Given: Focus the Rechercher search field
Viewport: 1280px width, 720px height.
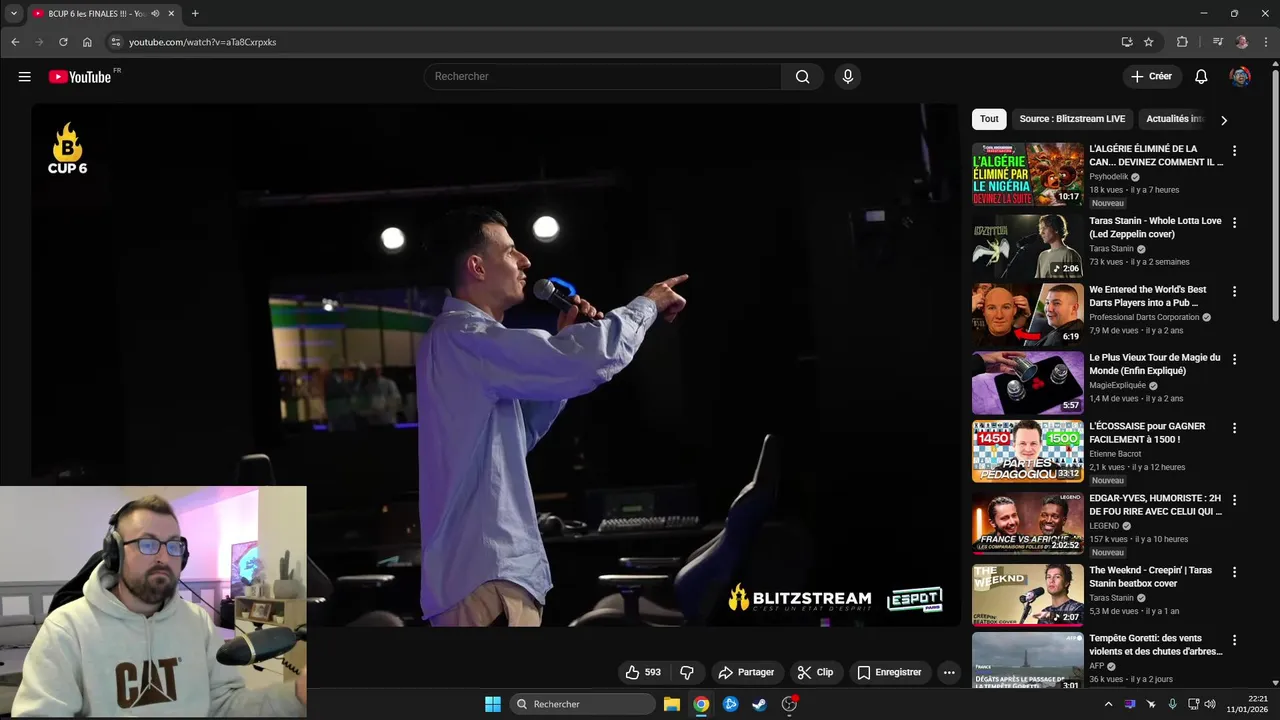Looking at the screenshot, I should pos(602,77).
